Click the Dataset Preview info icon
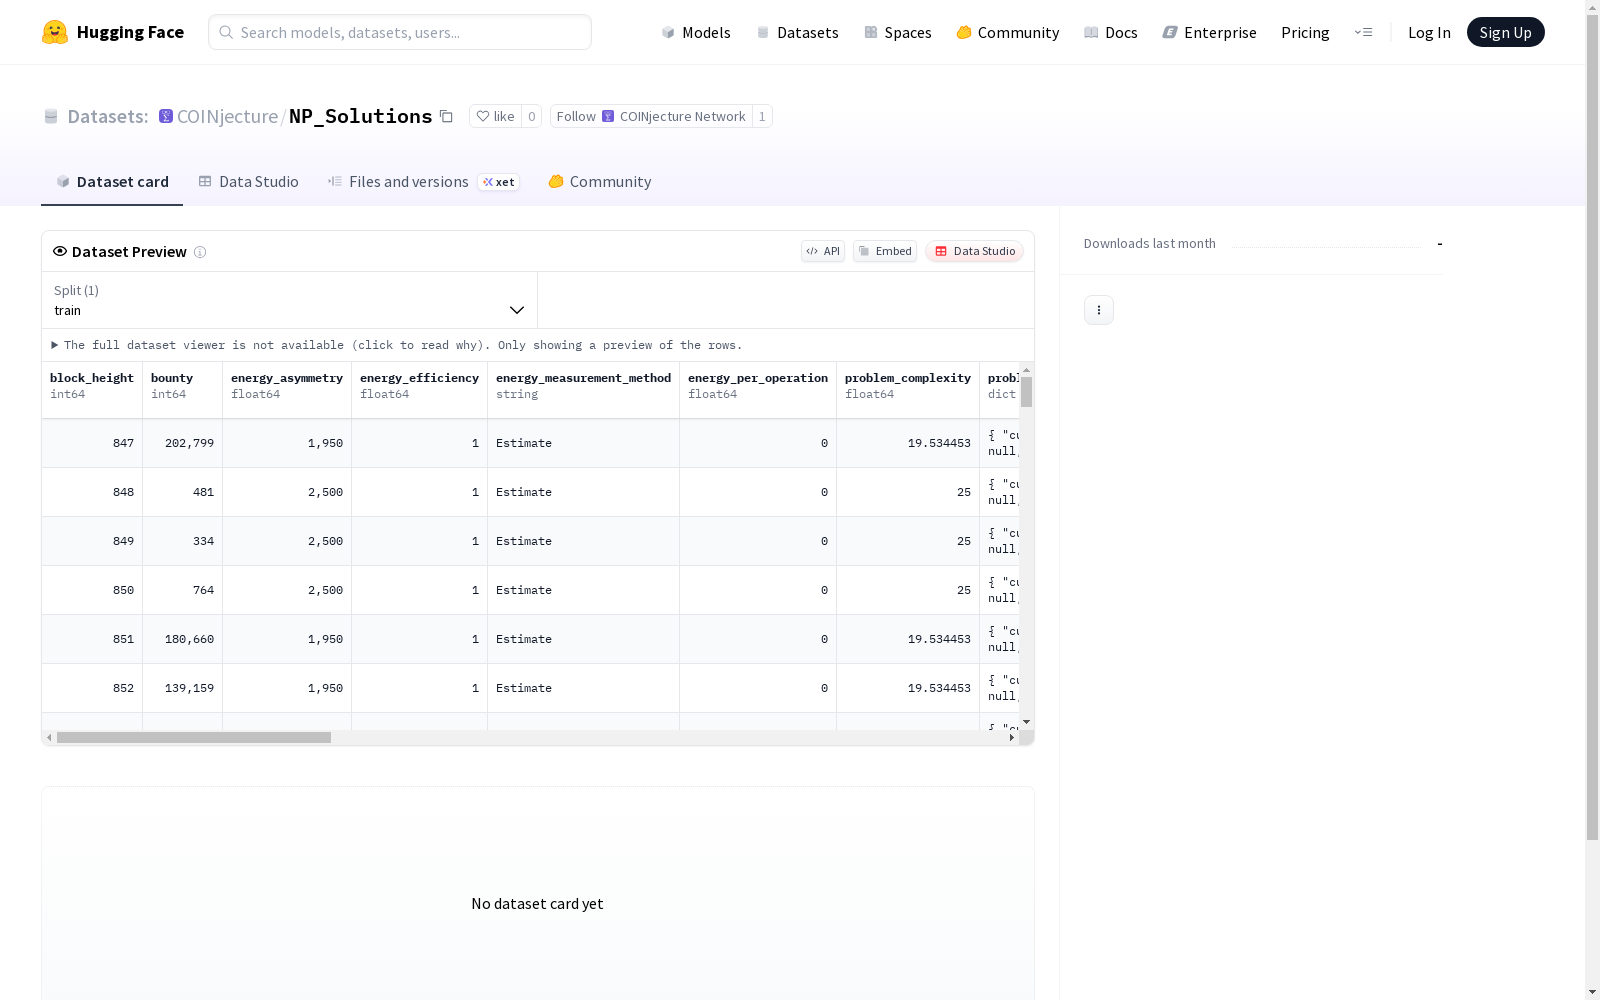Viewport: 1600px width, 1000px height. [200, 252]
